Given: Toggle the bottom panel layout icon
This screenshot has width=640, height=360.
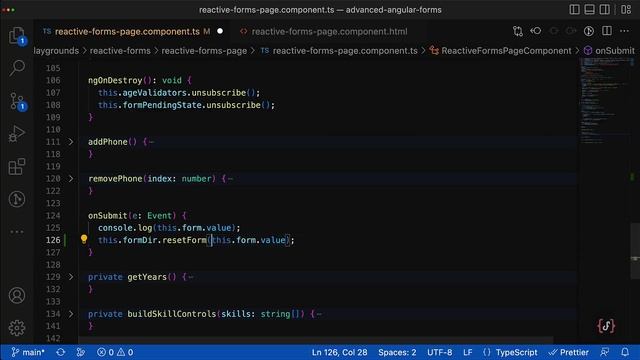Looking at the screenshot, I should (589, 9).
